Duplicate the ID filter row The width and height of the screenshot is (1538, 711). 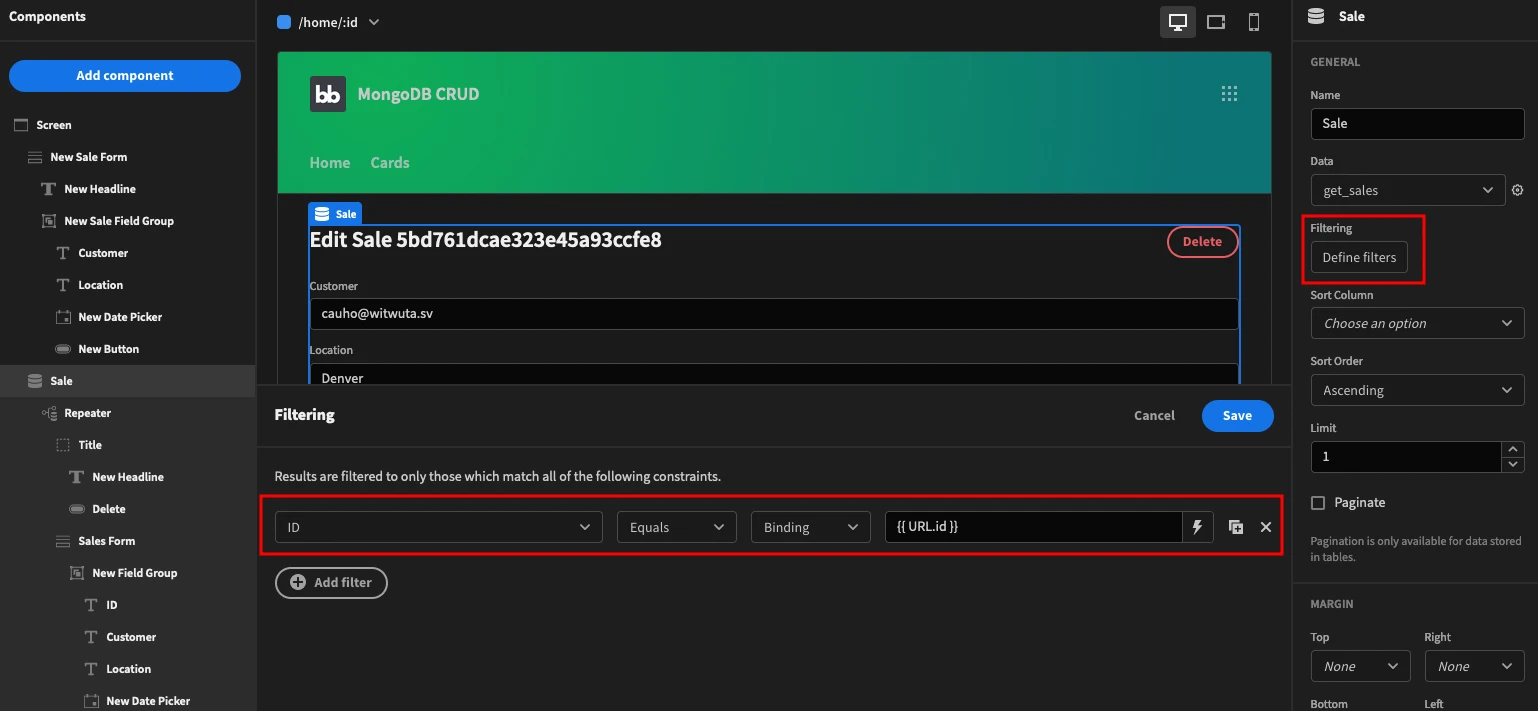(x=1236, y=527)
